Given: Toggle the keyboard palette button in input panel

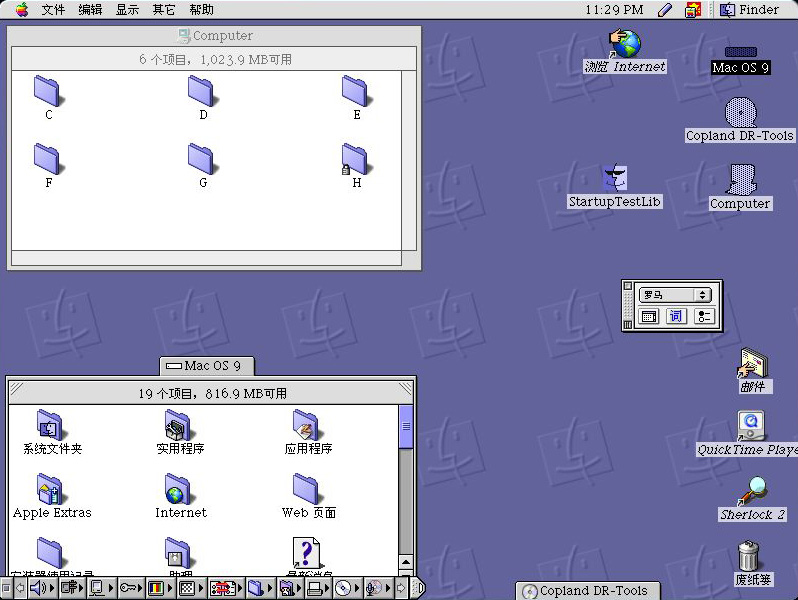Looking at the screenshot, I should tap(649, 316).
